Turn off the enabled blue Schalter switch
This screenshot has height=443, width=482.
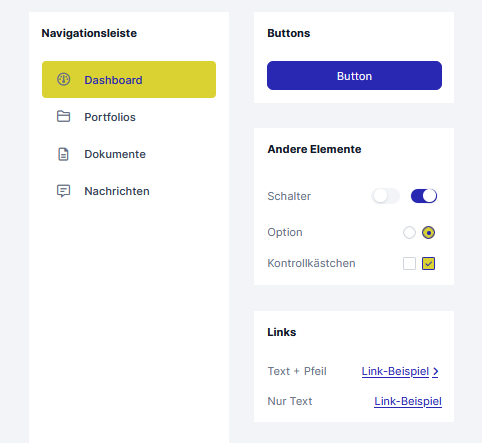424,196
